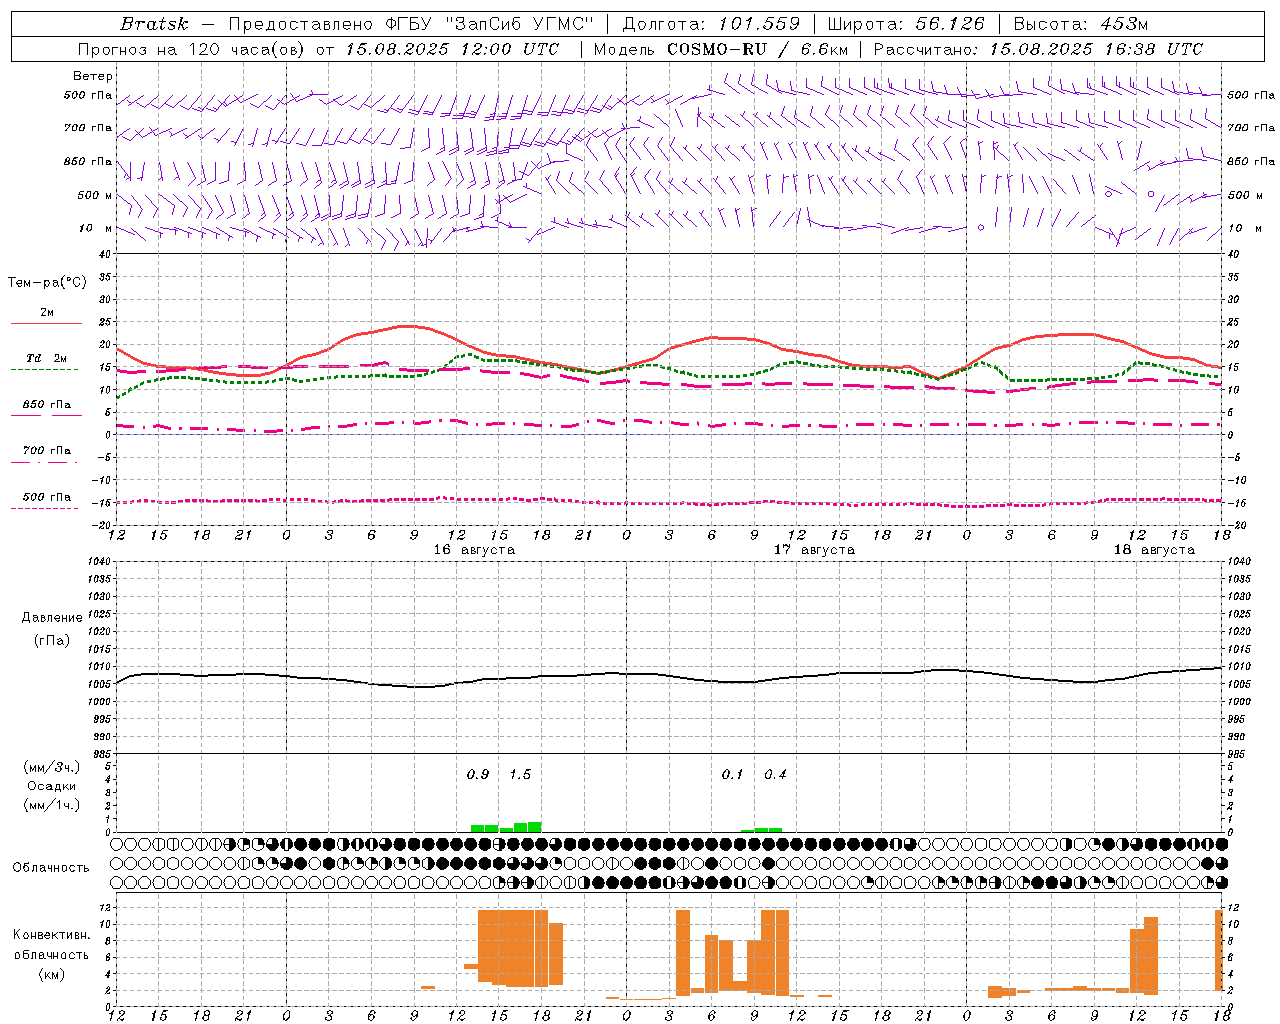1280x1024 pixels.
Task: Click the 0.1 precipitation amount
Action: point(733,775)
